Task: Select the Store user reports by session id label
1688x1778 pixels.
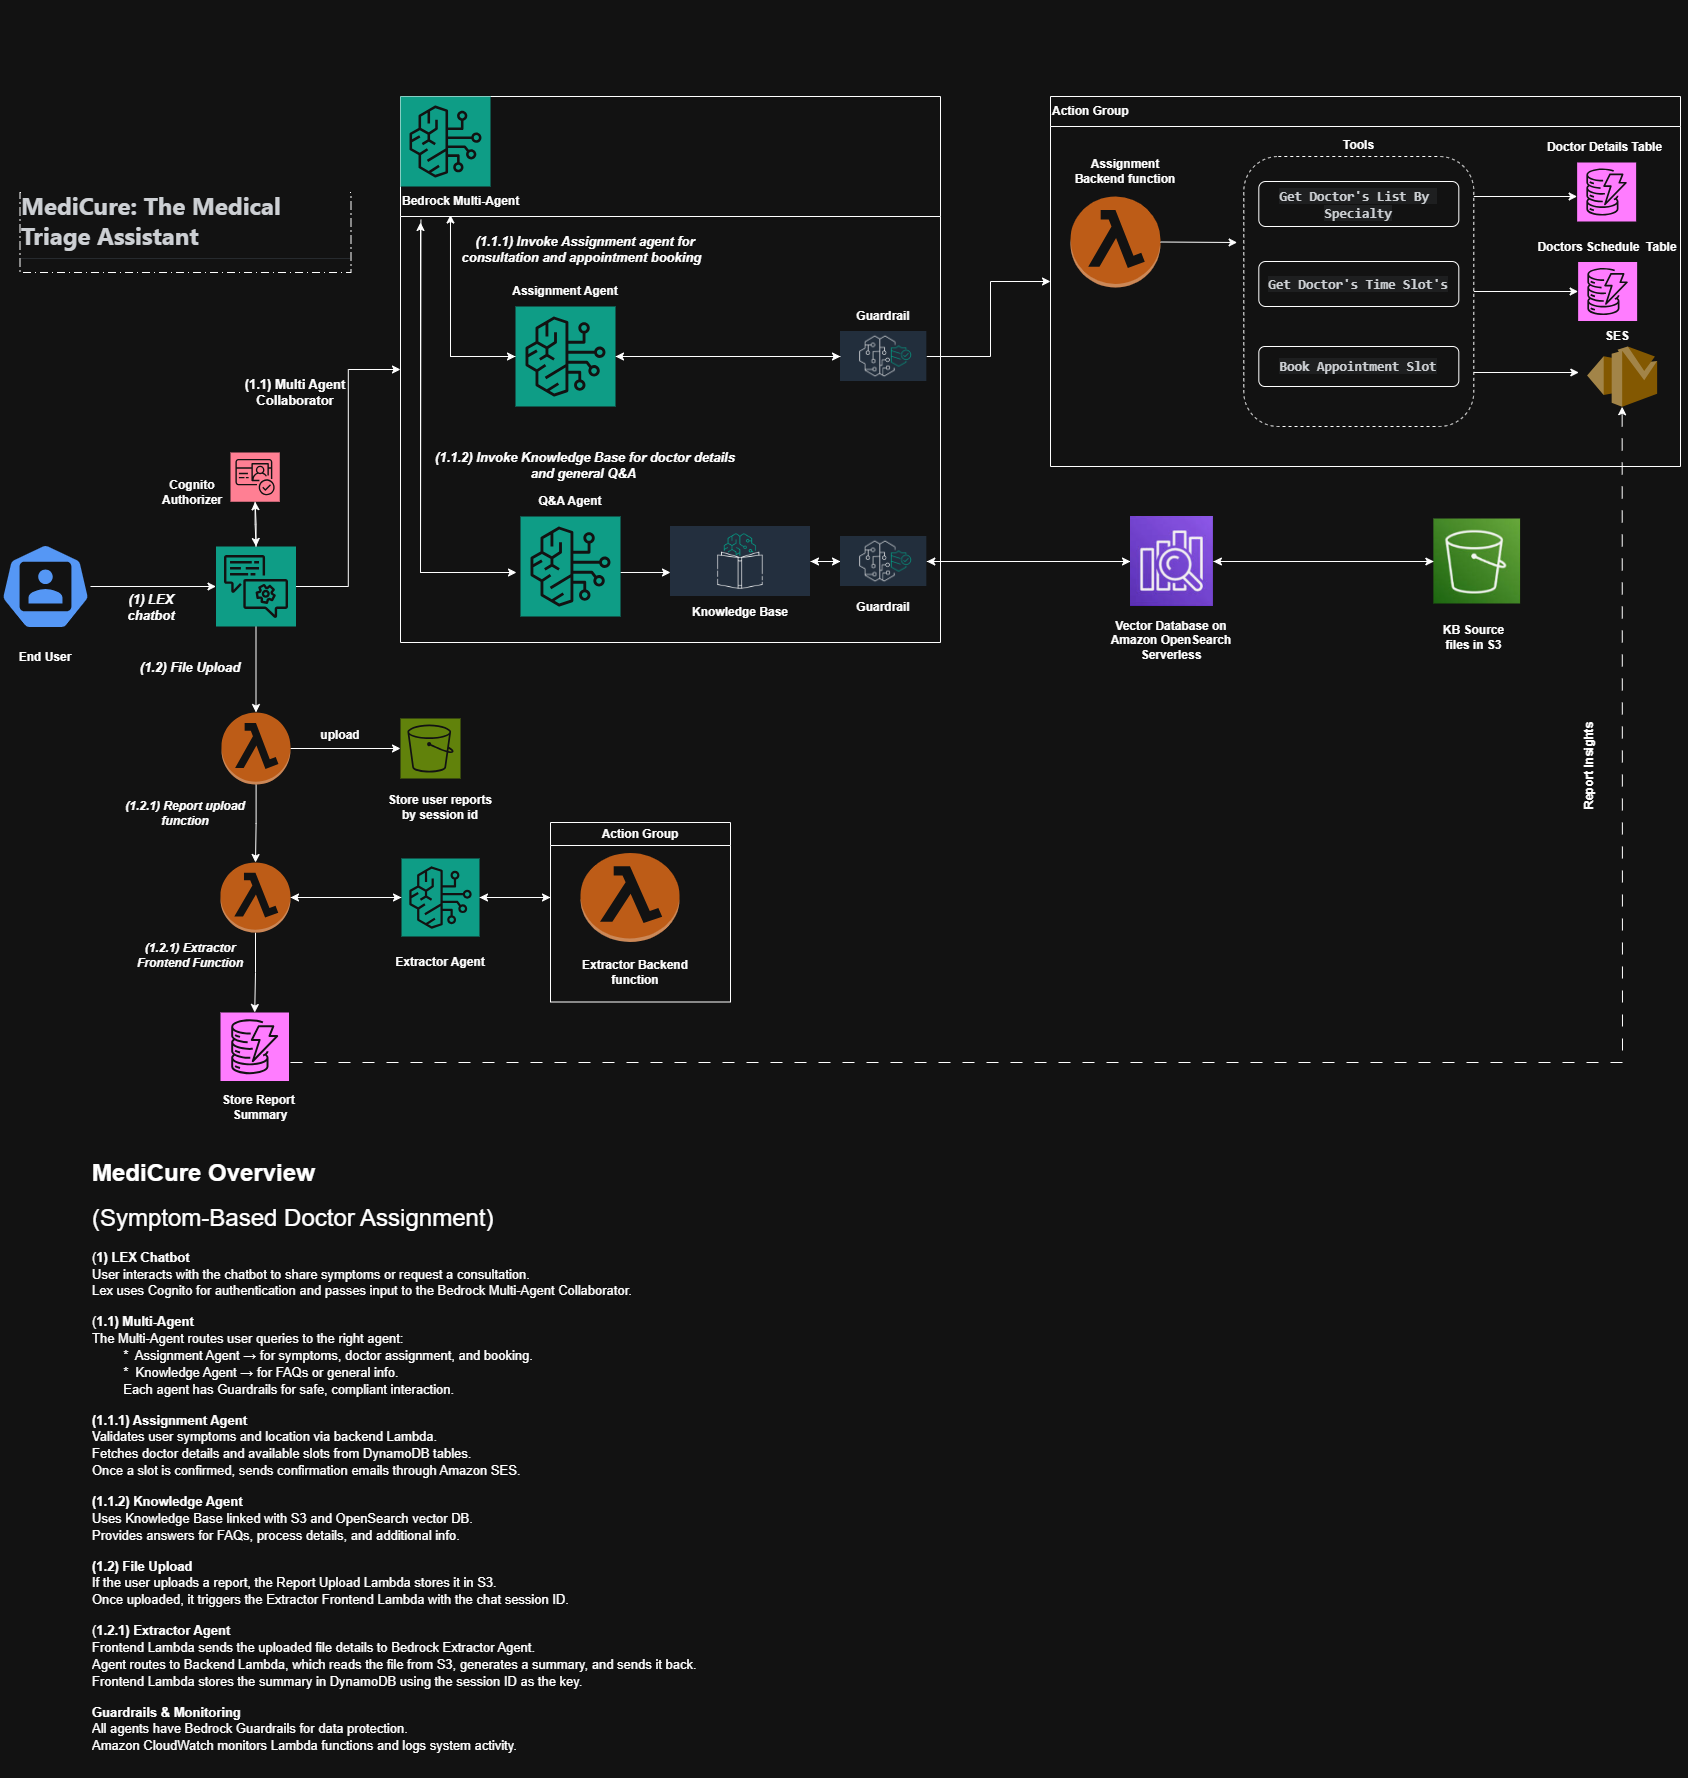Action: coord(440,807)
